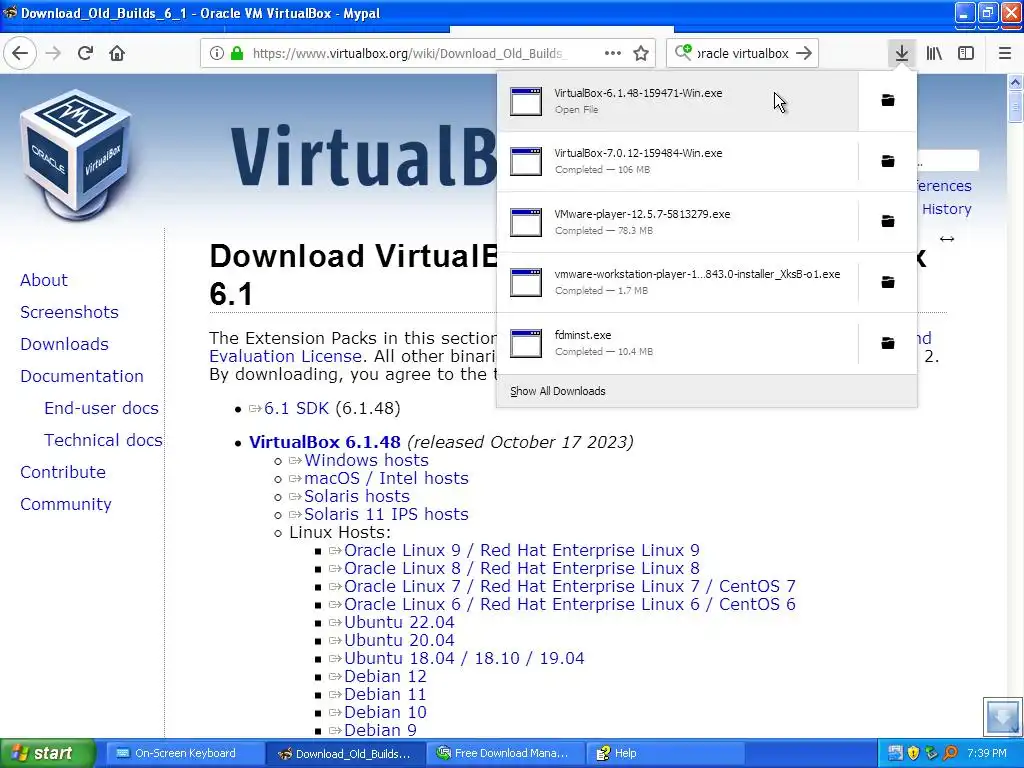Click the orange magnifier tray icon
1024x768 pixels.
click(x=950, y=753)
